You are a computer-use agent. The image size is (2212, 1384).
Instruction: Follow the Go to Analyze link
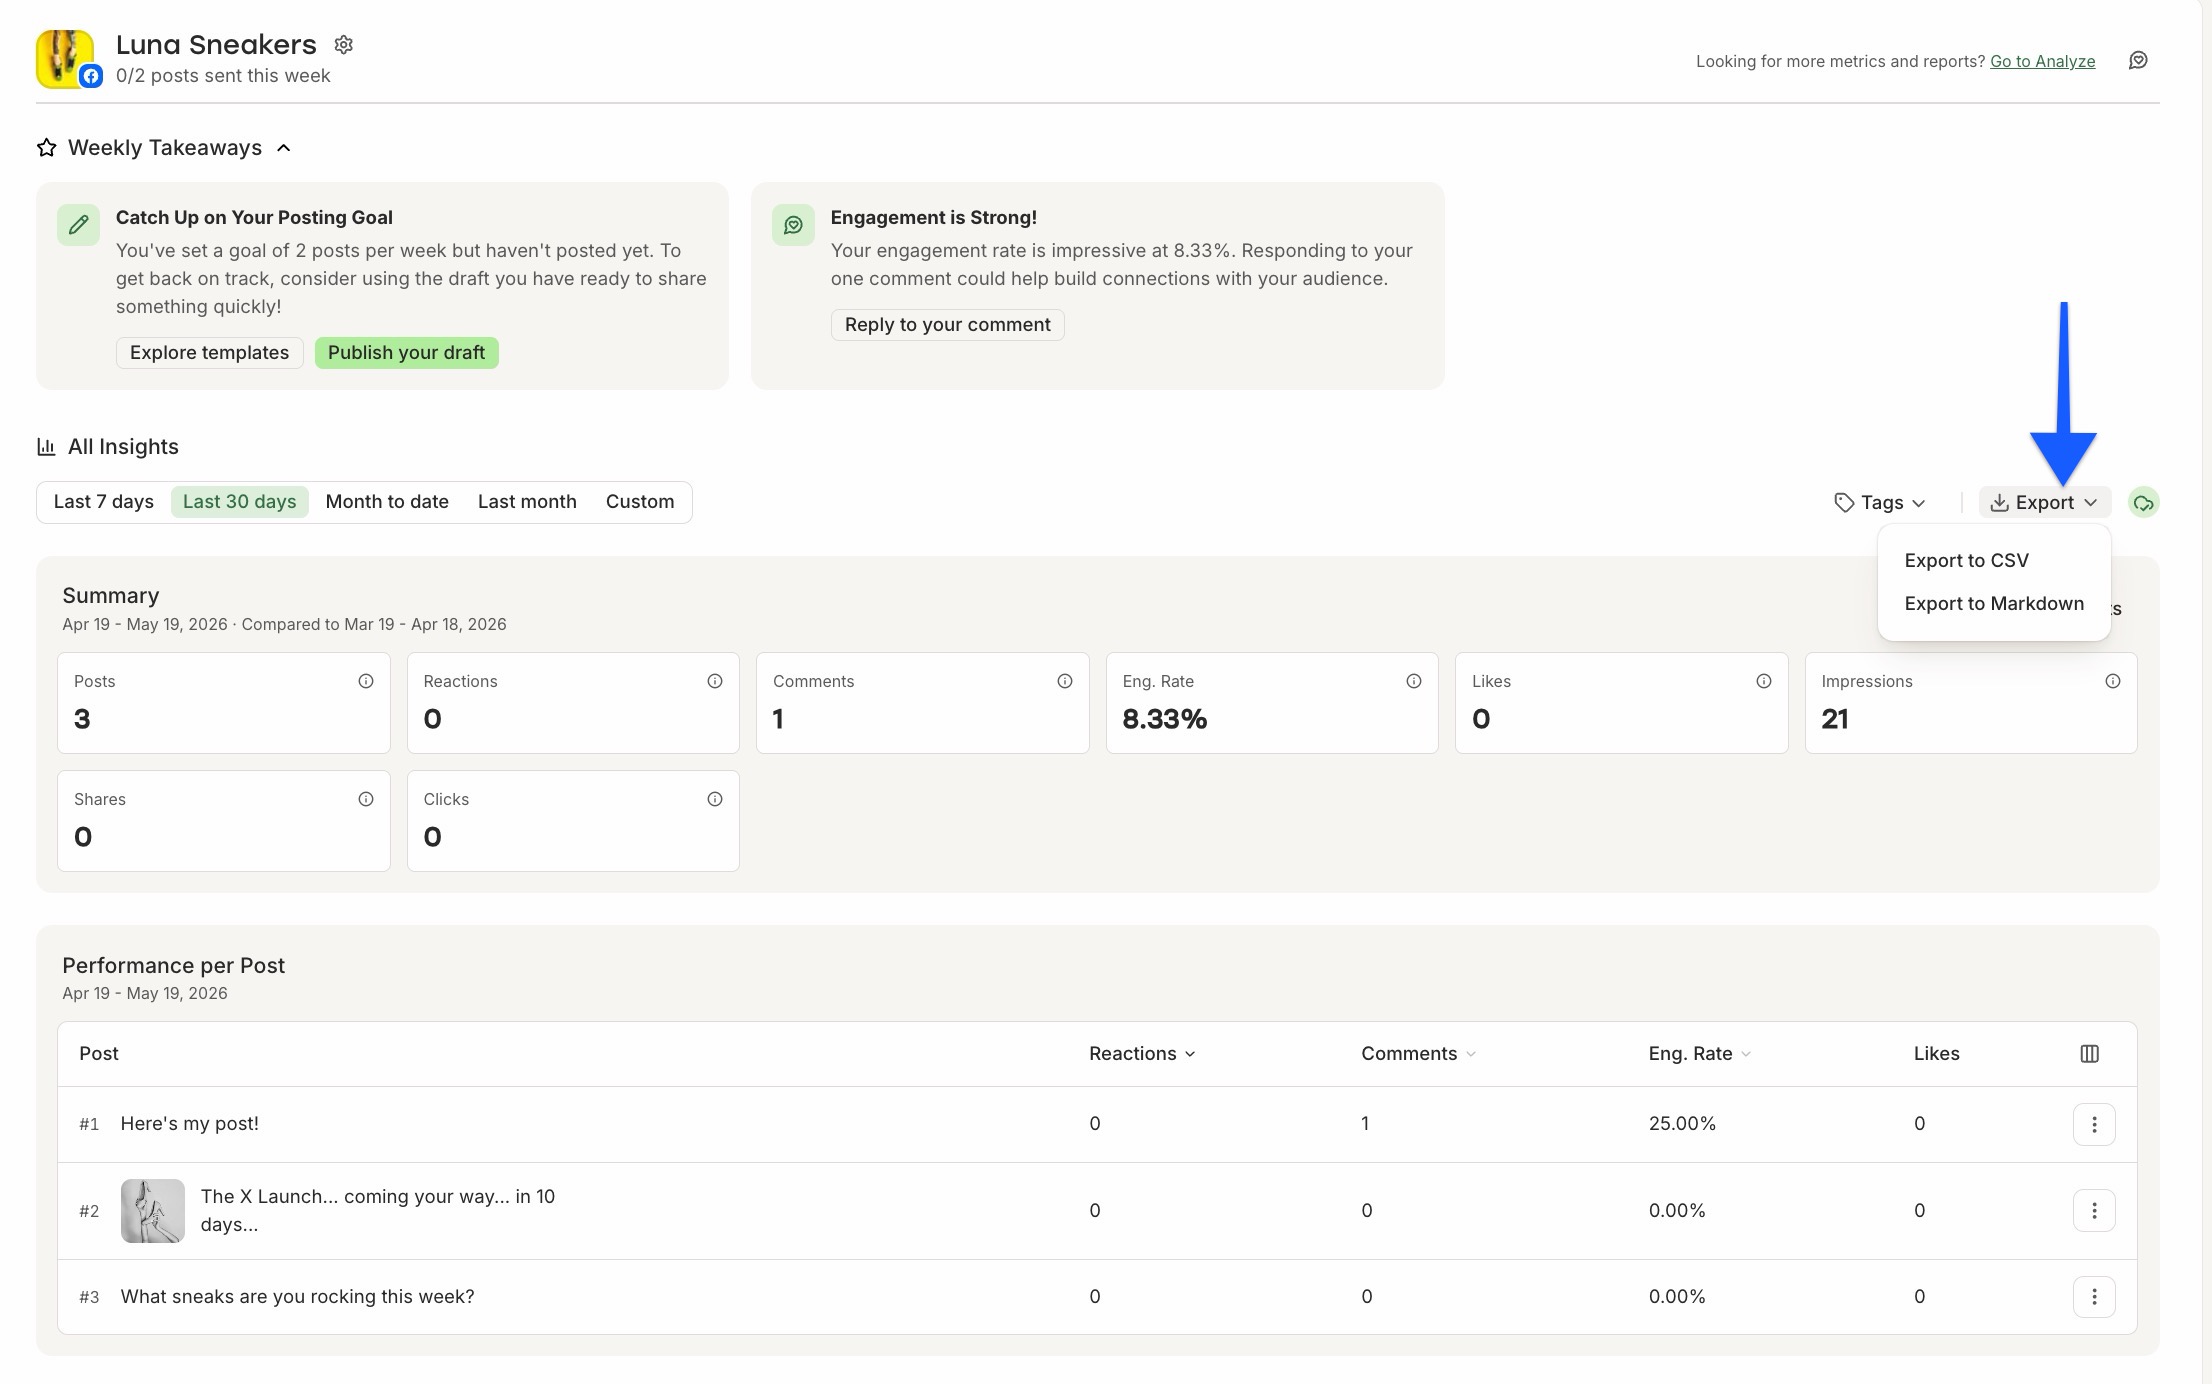tap(2042, 62)
